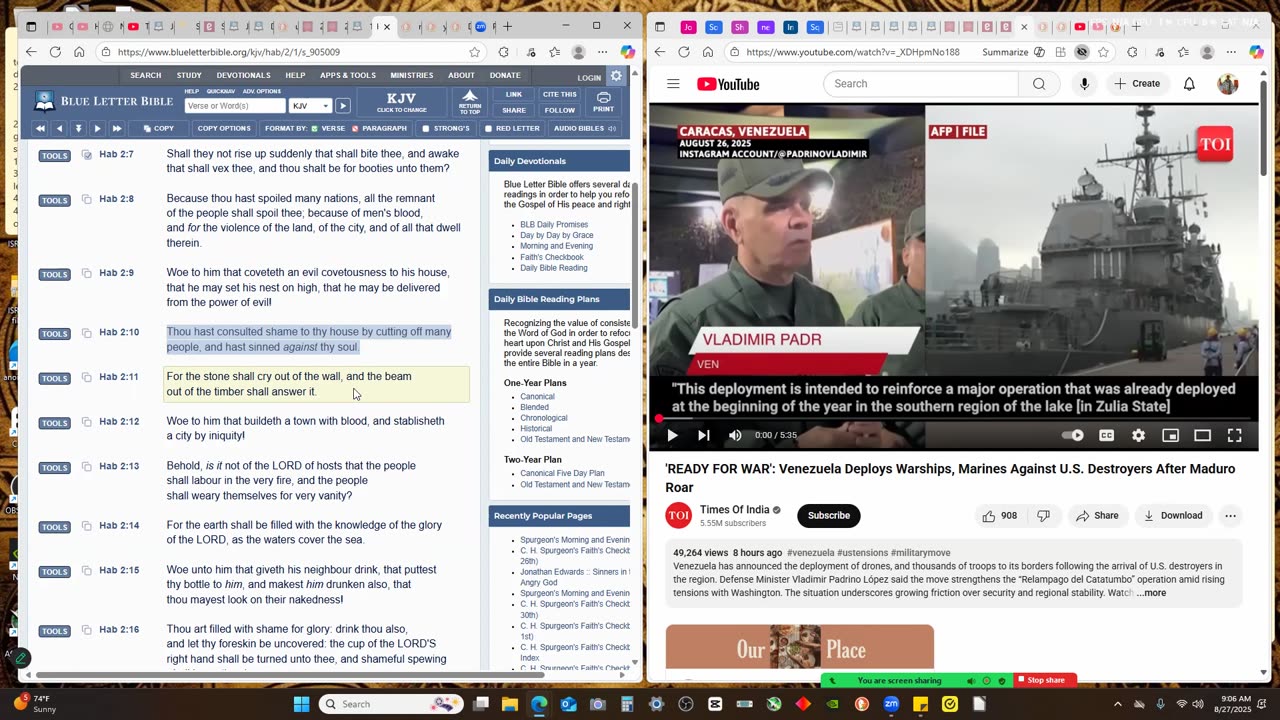Click Share button under YouTube video
1280x720 pixels.
click(1097, 516)
